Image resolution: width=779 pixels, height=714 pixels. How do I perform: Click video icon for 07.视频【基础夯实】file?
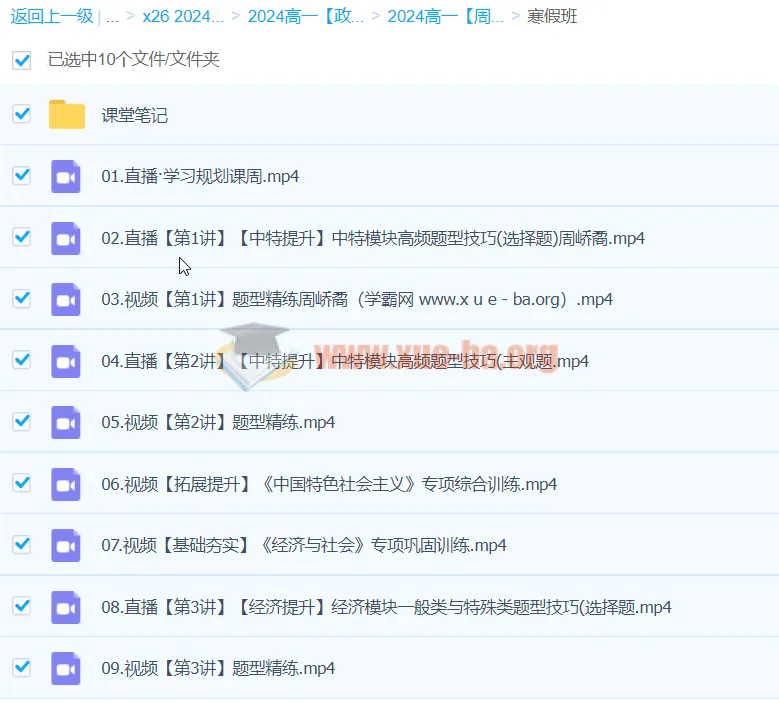[66, 545]
